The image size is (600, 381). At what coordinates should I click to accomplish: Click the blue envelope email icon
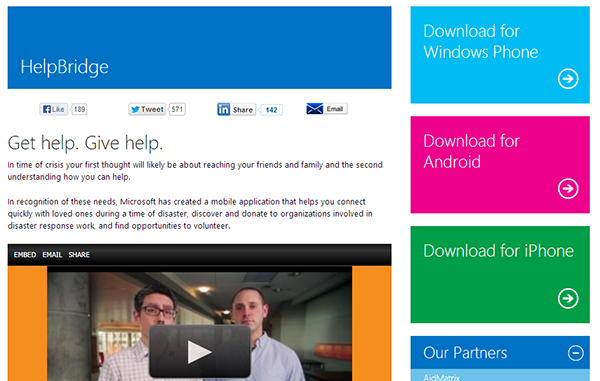tap(315, 109)
